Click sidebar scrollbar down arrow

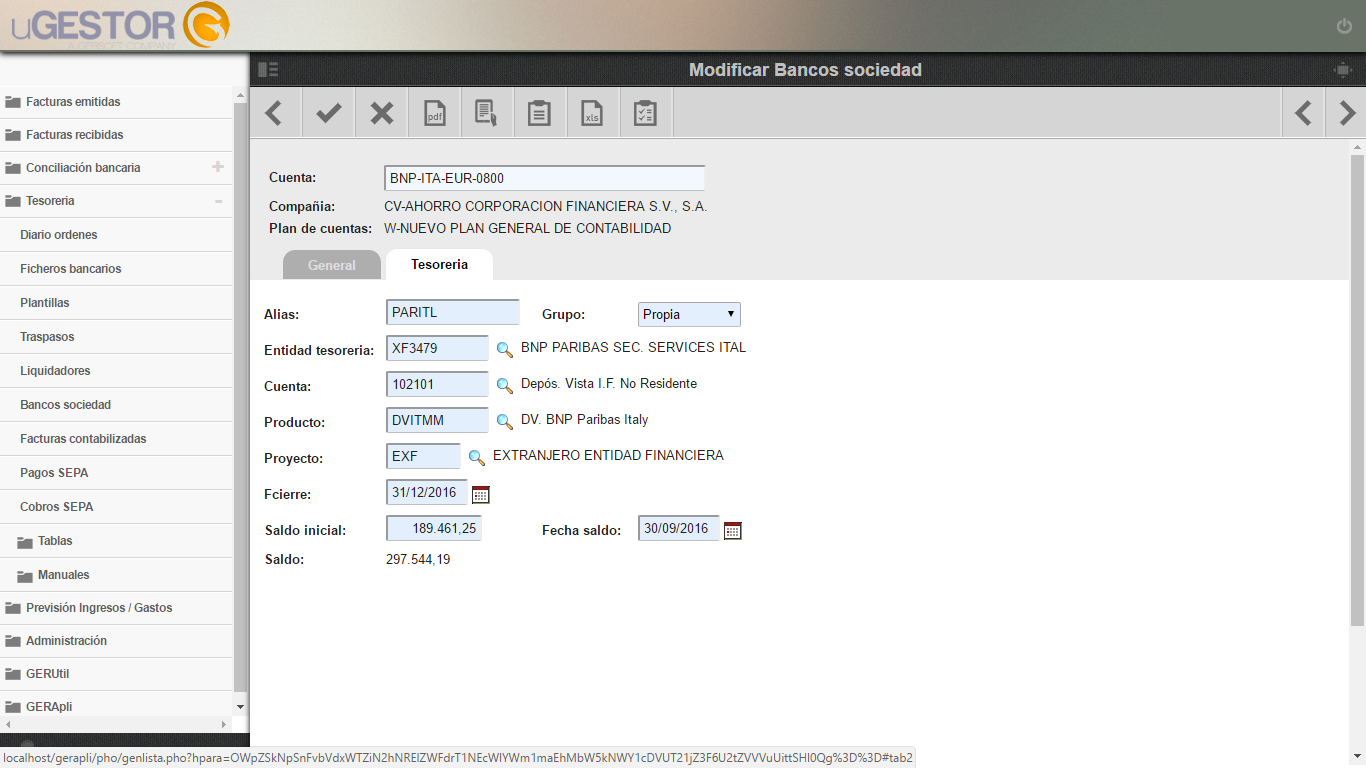click(x=240, y=706)
